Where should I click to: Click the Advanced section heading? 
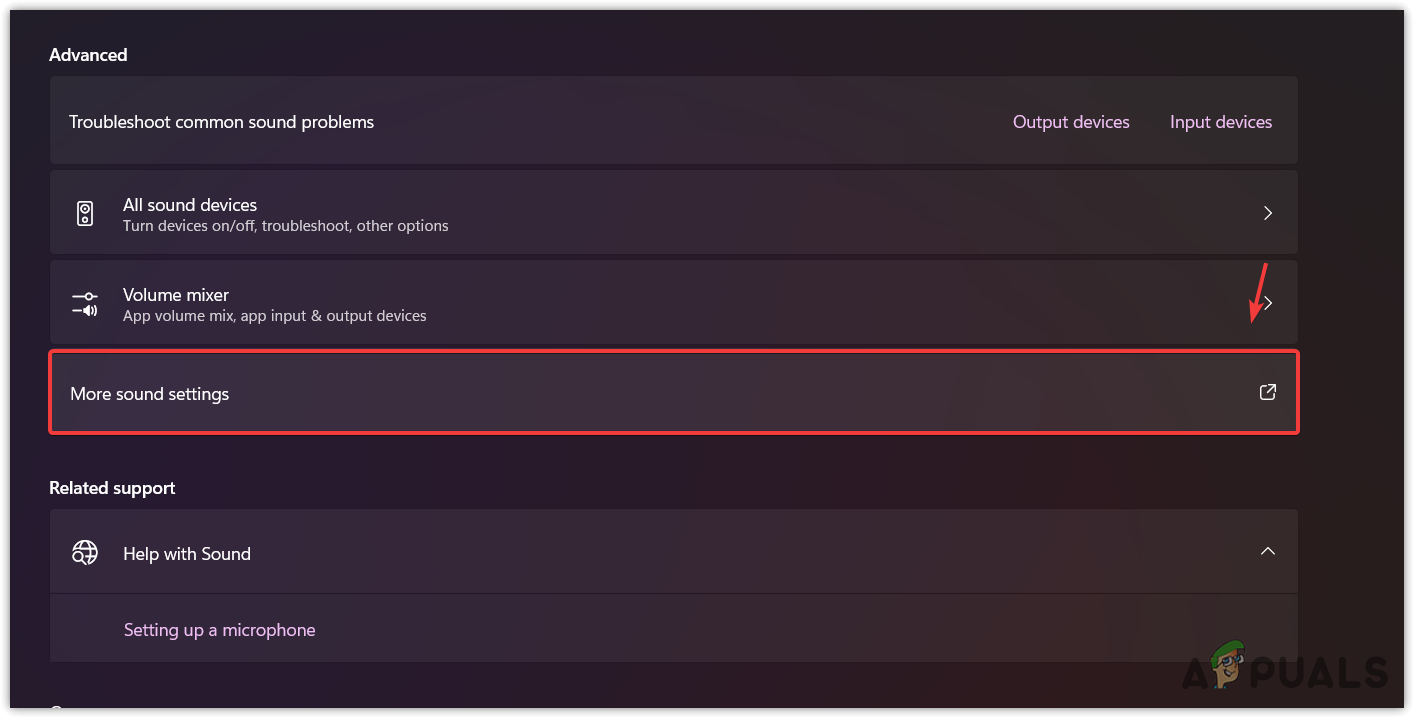[88, 55]
